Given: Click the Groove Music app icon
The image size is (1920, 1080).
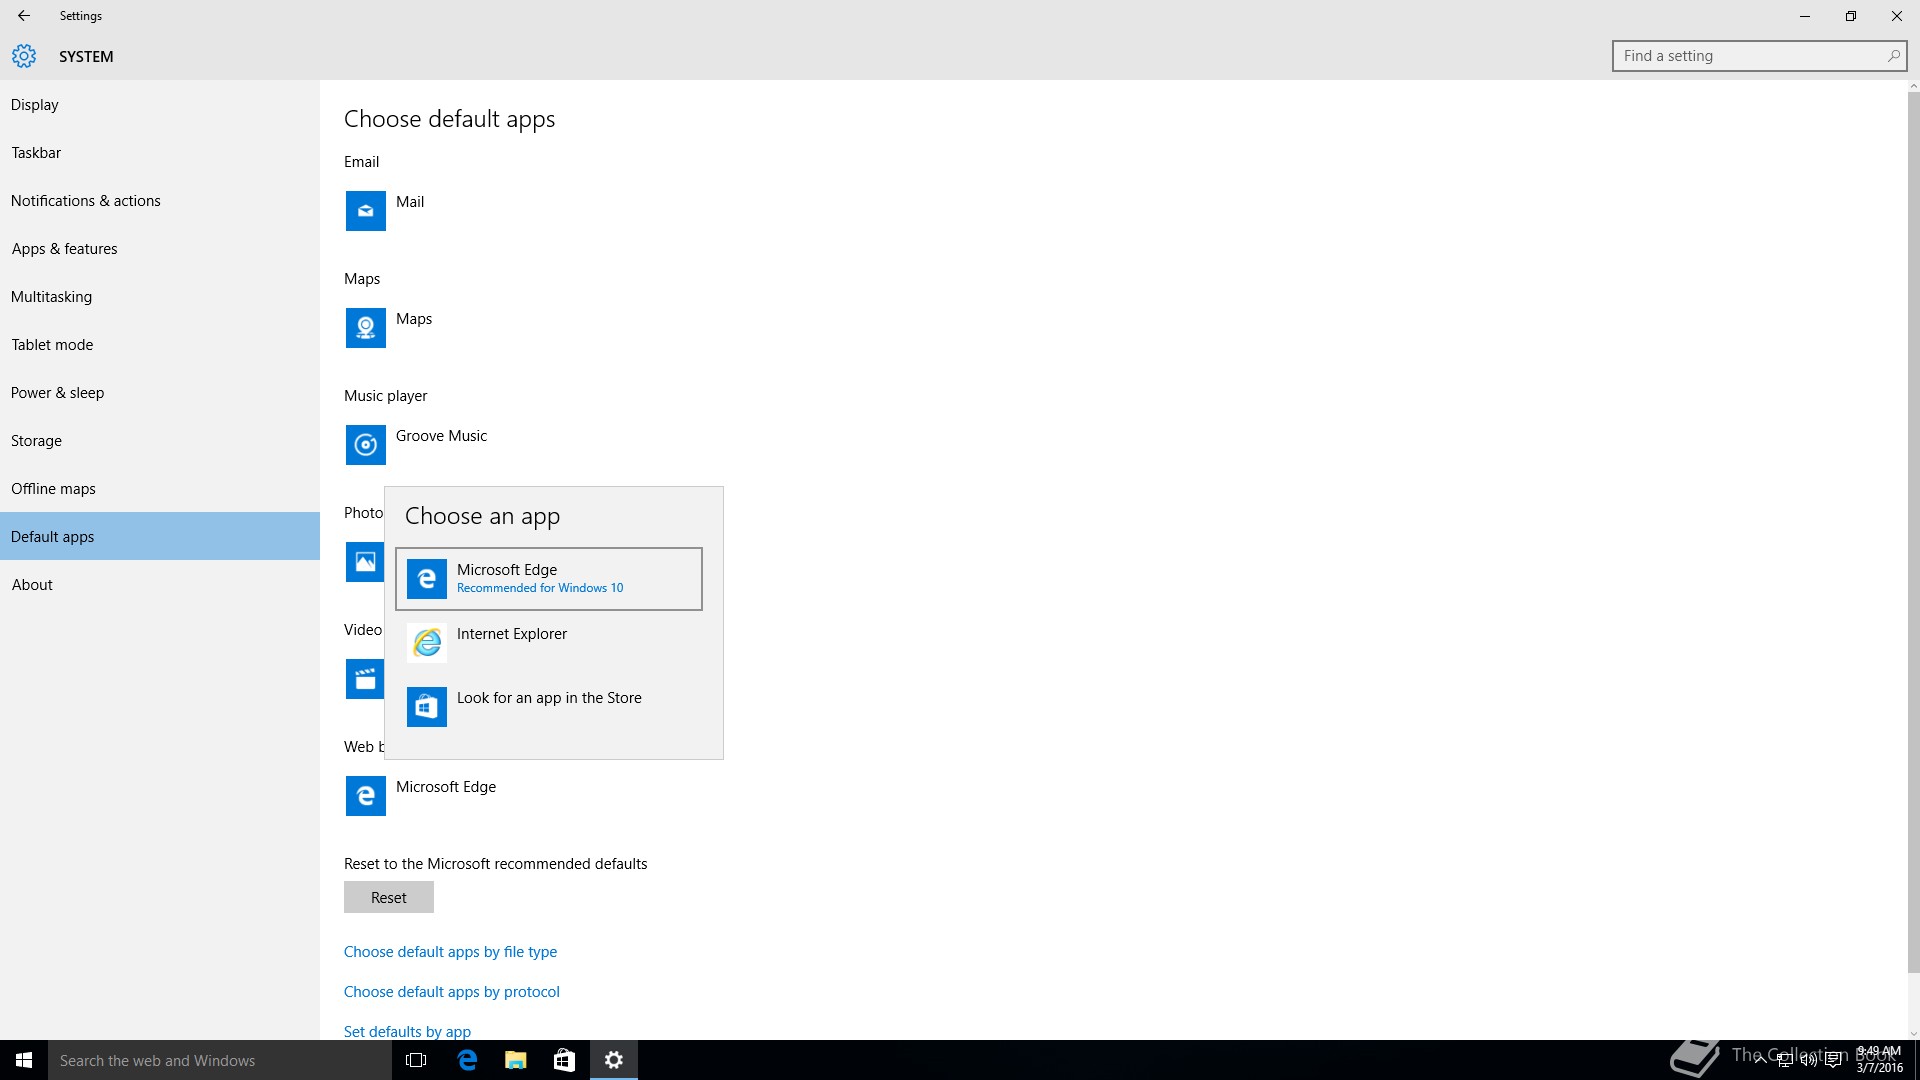Looking at the screenshot, I should [x=365, y=445].
